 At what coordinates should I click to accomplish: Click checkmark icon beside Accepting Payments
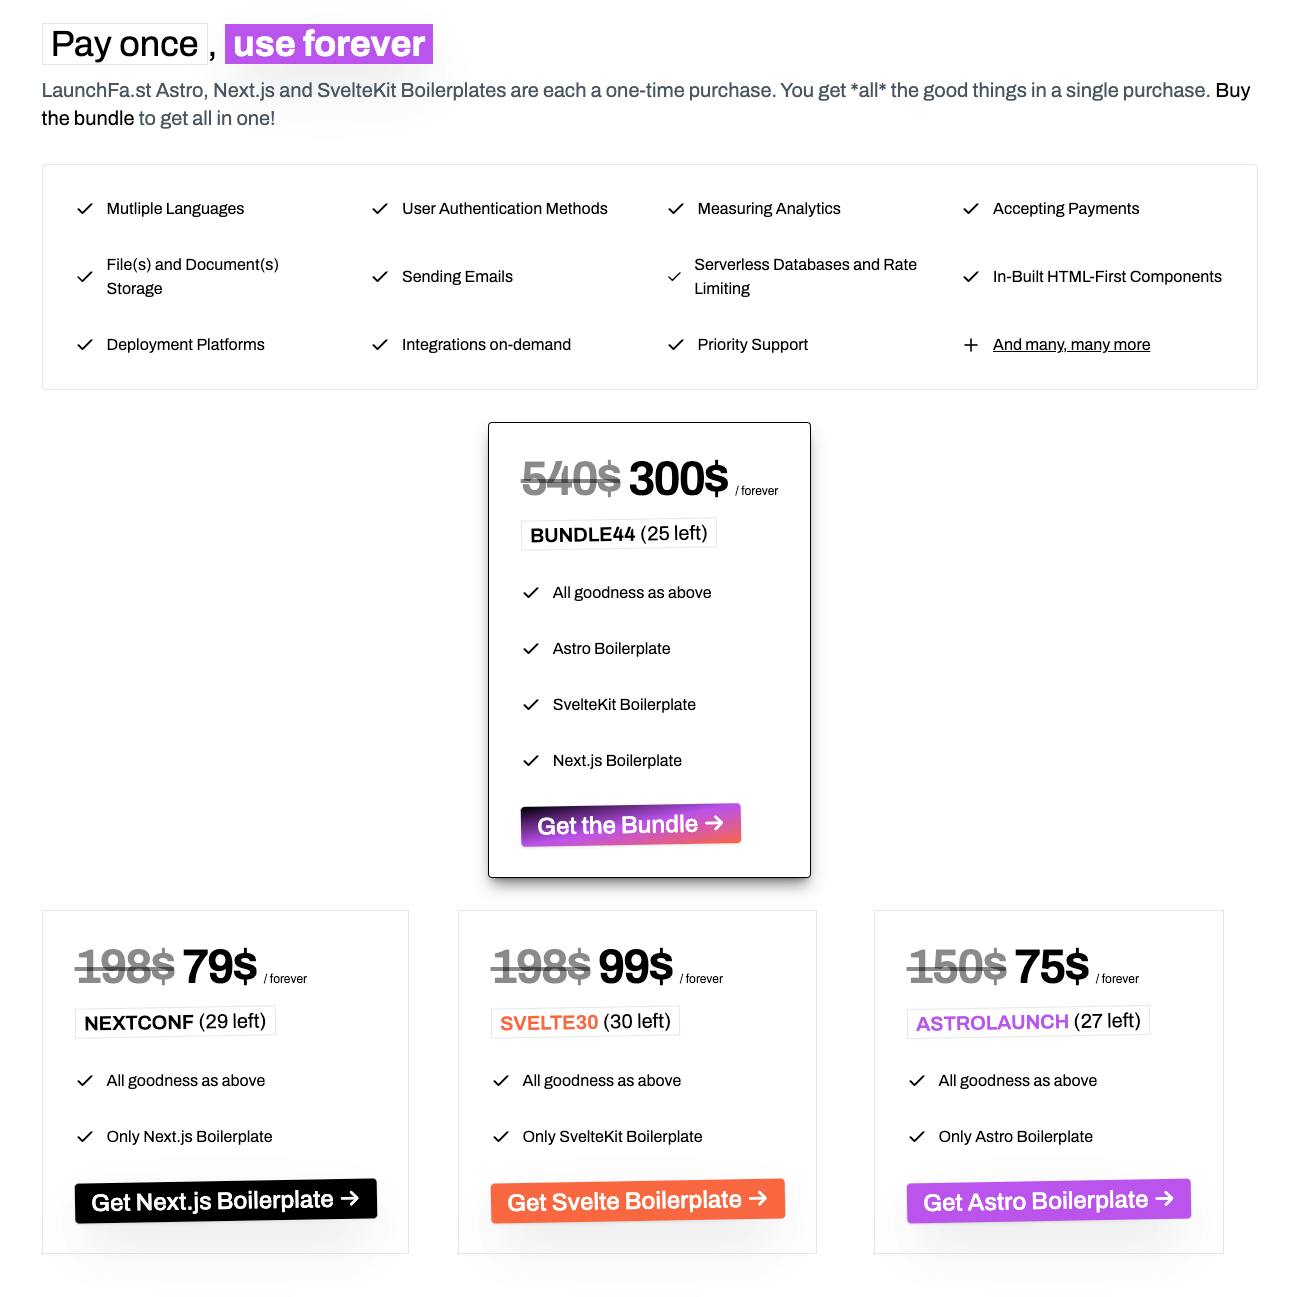tap(970, 209)
